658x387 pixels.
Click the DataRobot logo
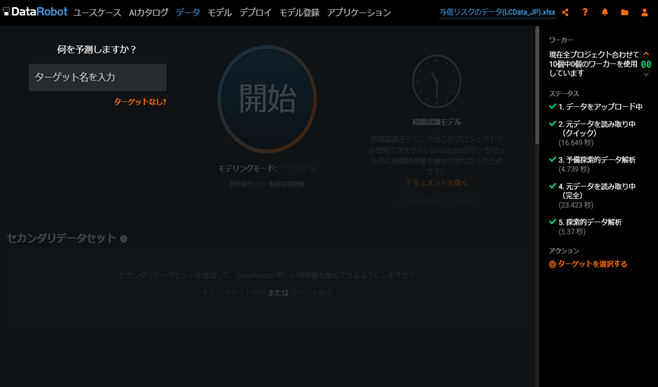[35, 12]
